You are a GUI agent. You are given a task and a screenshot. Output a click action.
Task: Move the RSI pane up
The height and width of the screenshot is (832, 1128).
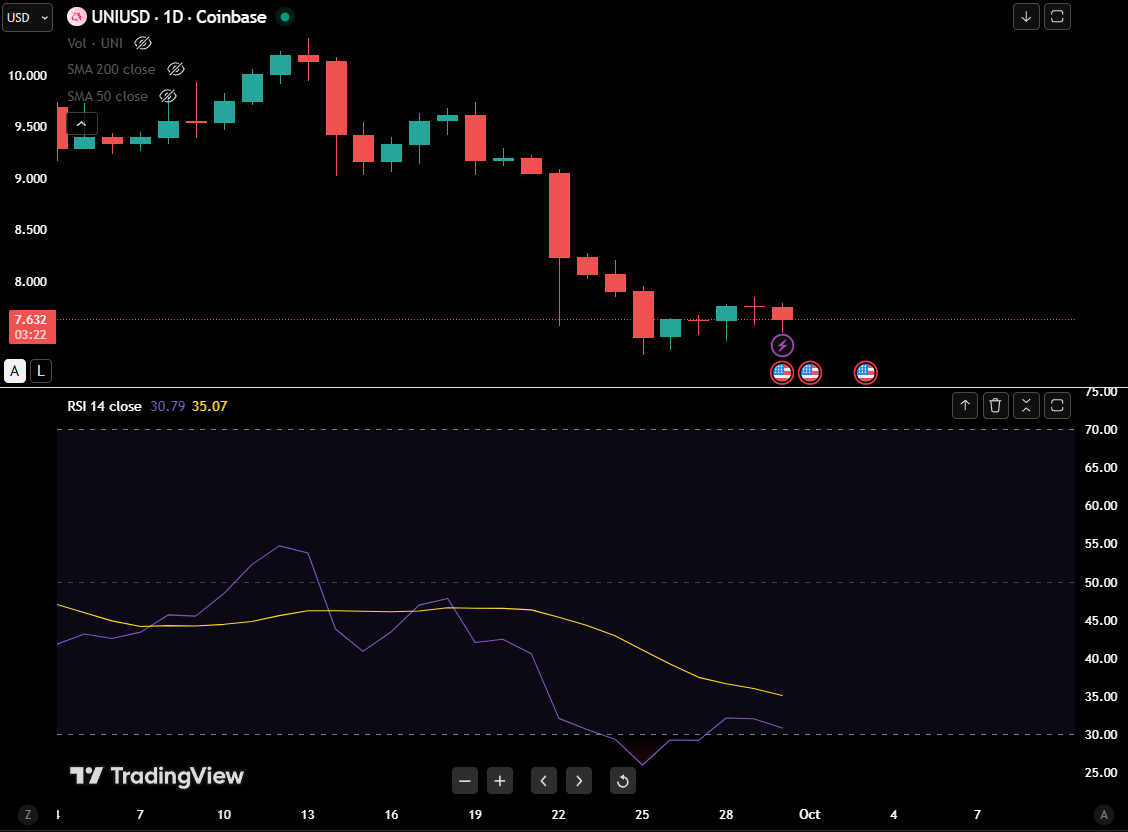(965, 405)
